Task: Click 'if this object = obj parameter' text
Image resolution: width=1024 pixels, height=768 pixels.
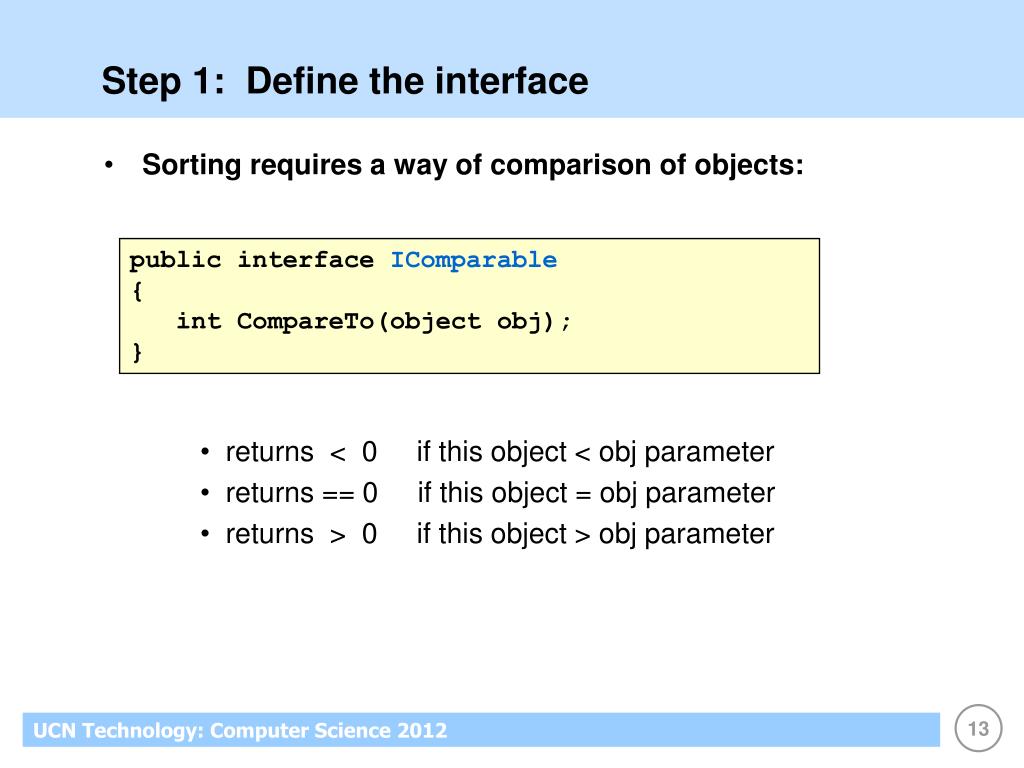Action: (x=596, y=493)
